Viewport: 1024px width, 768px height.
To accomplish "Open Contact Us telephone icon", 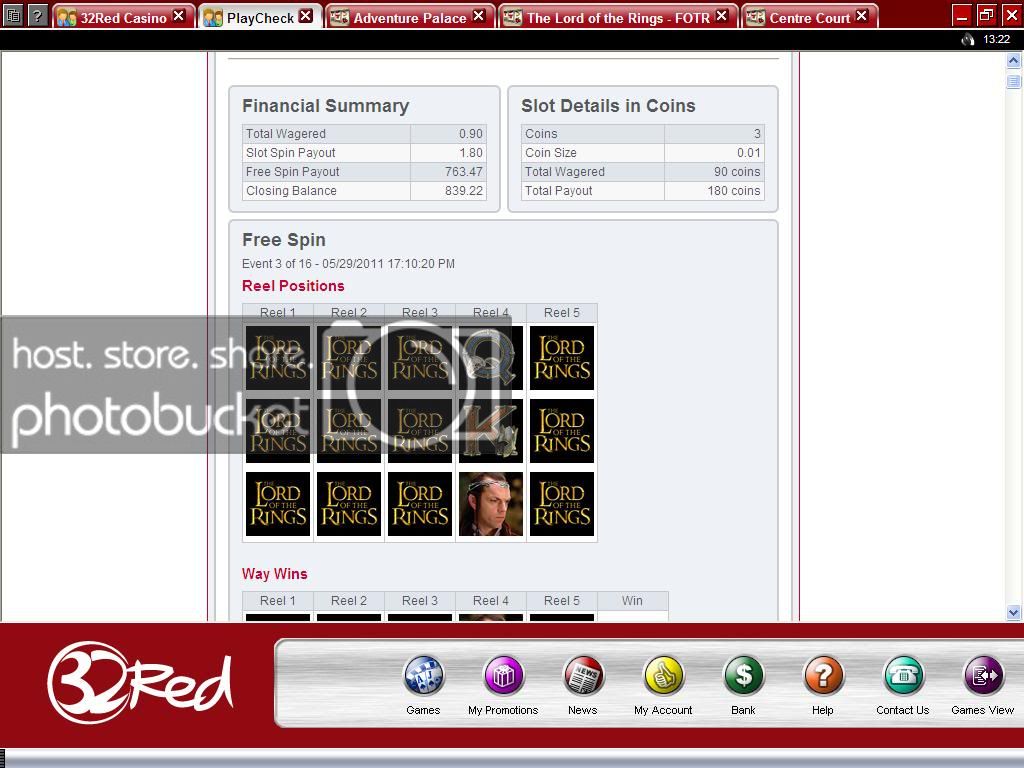I will pyautogui.click(x=903, y=676).
